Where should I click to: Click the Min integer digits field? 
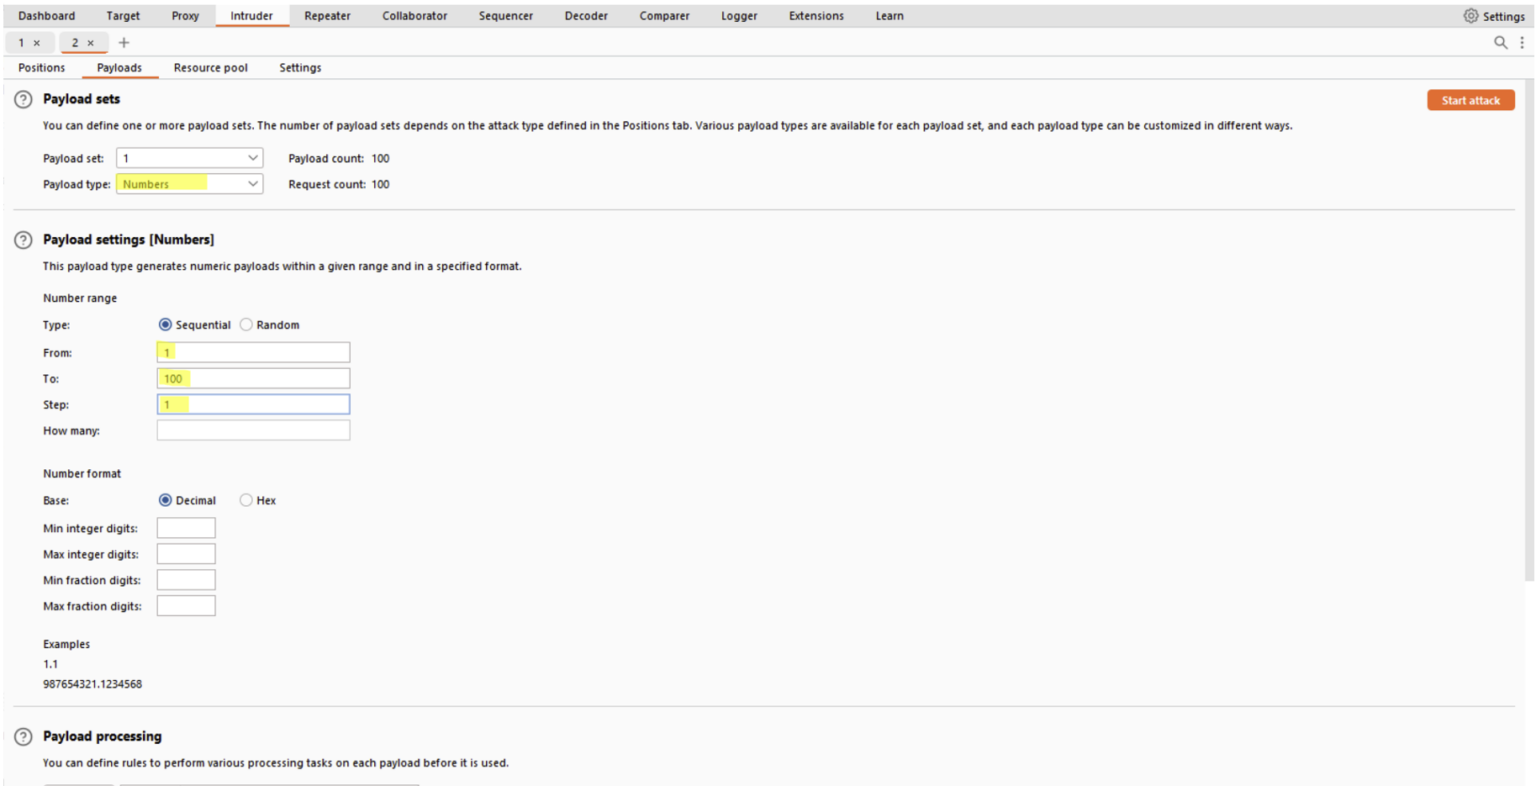pos(186,527)
